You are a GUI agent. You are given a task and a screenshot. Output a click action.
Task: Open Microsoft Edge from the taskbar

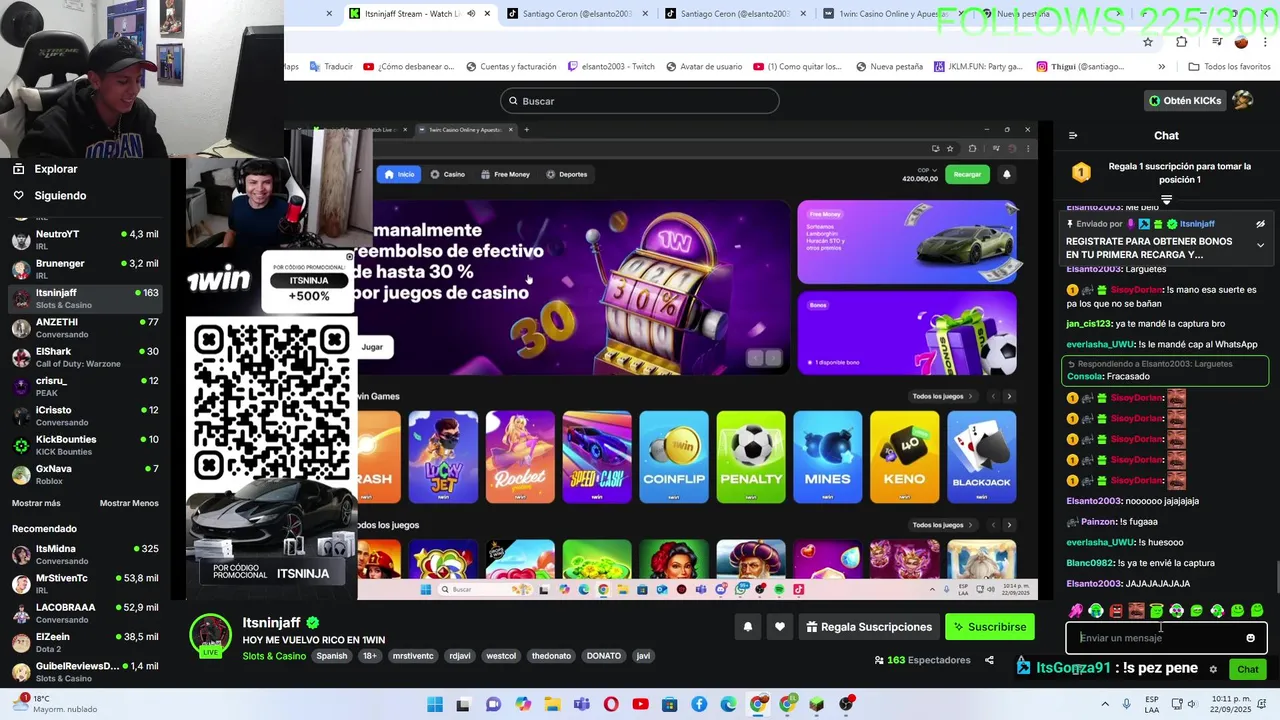pyautogui.click(x=728, y=704)
